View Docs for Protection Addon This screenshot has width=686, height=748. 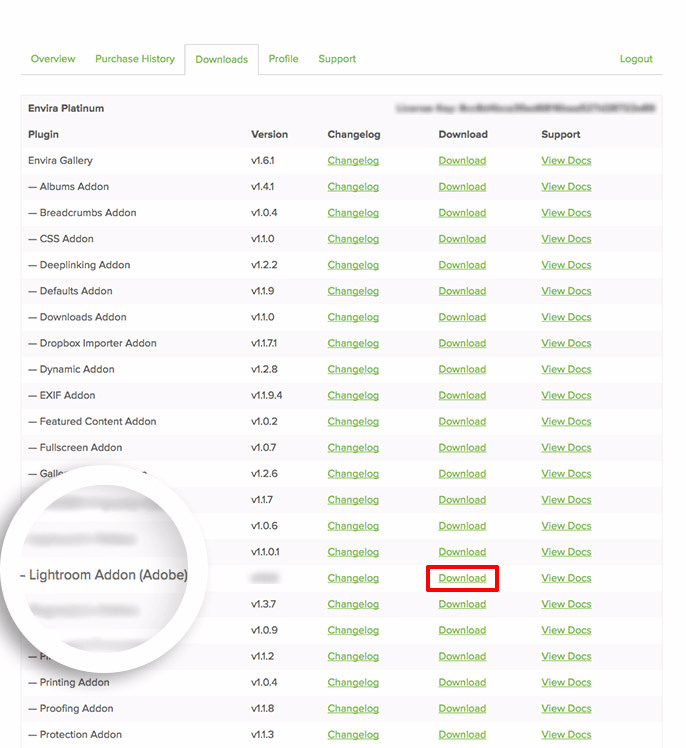566,735
